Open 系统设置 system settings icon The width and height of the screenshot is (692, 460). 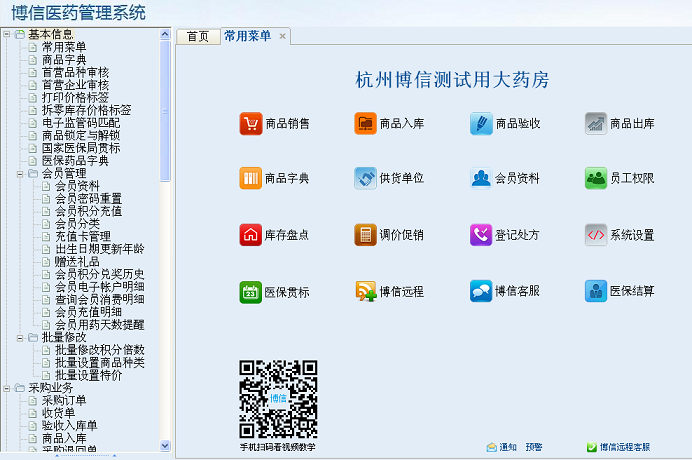pyautogui.click(x=596, y=235)
